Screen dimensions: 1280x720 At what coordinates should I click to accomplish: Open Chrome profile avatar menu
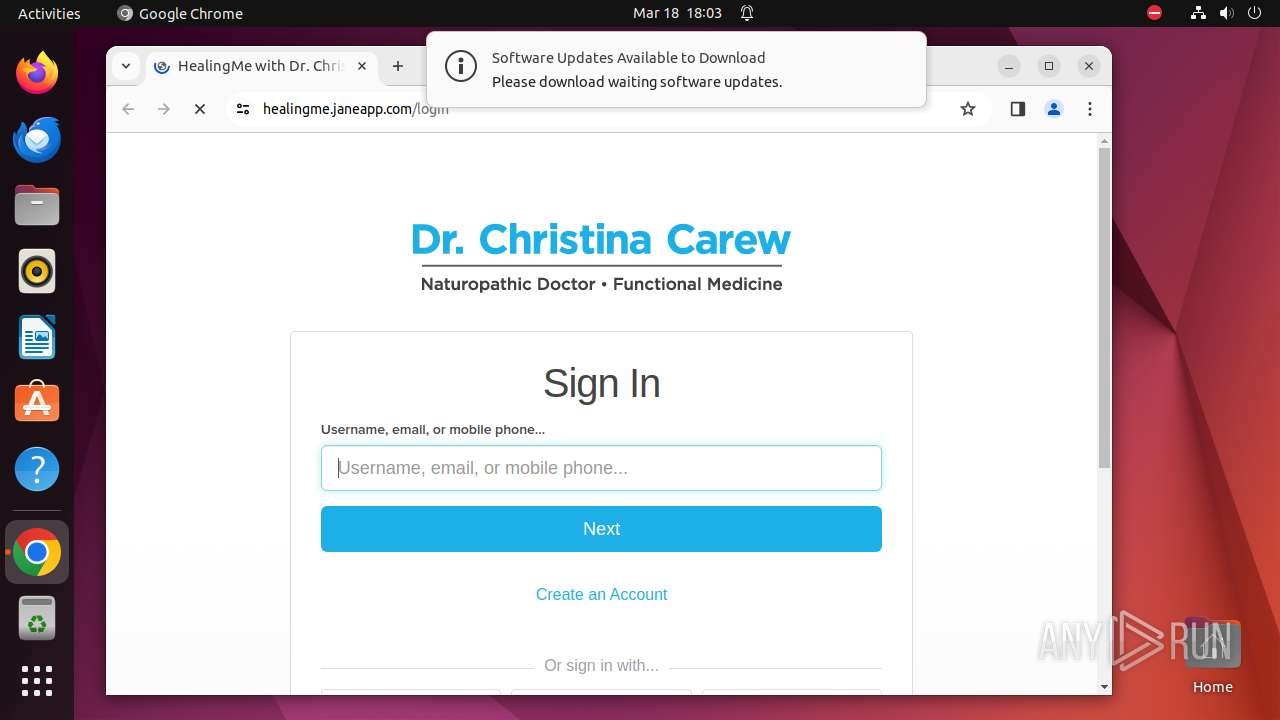click(x=1054, y=109)
